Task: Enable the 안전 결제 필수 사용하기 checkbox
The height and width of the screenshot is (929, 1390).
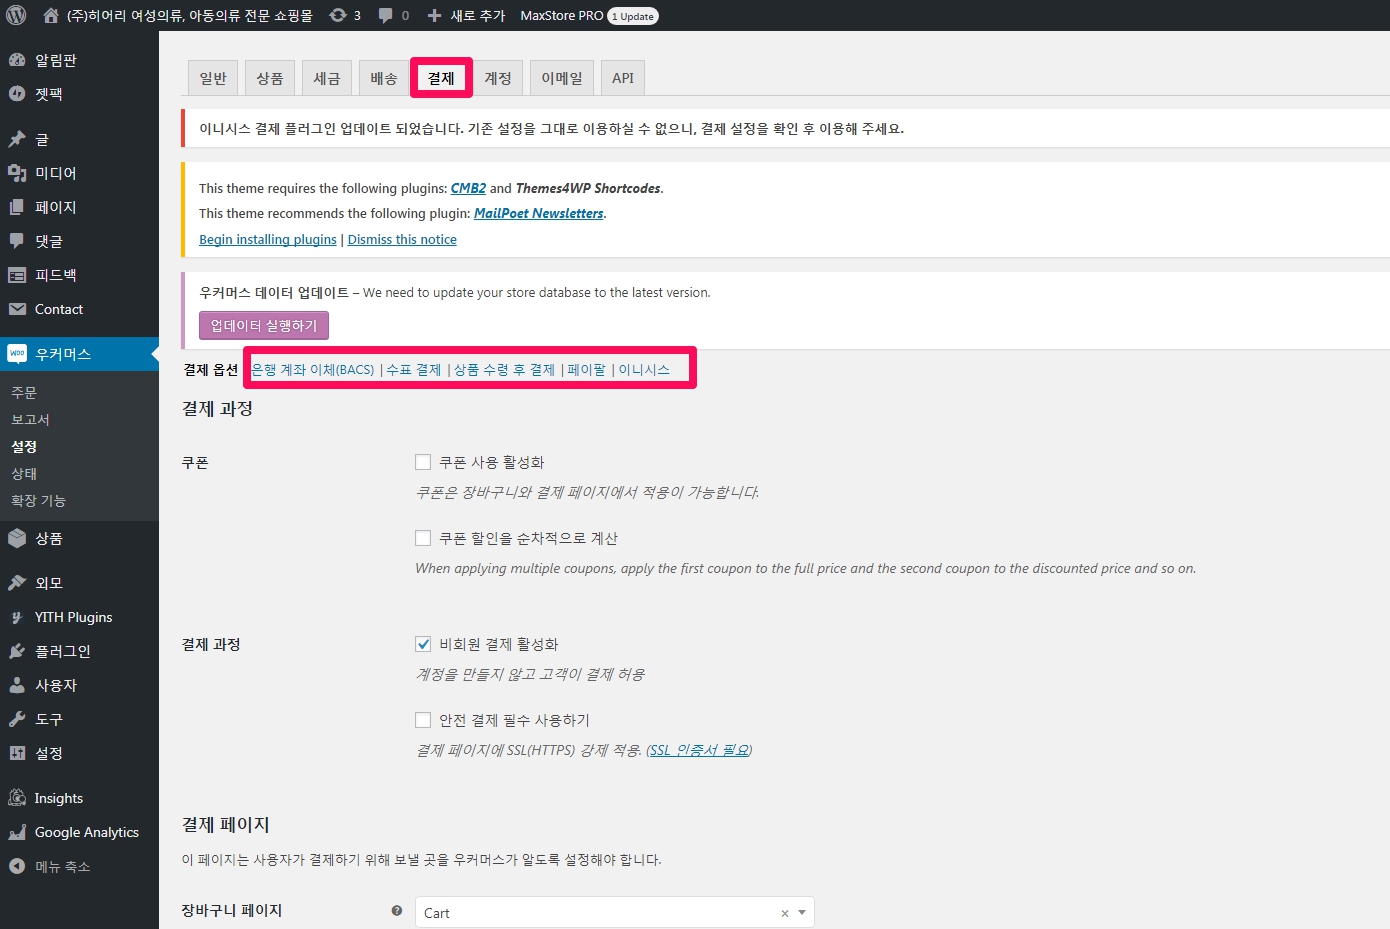Action: point(423,720)
